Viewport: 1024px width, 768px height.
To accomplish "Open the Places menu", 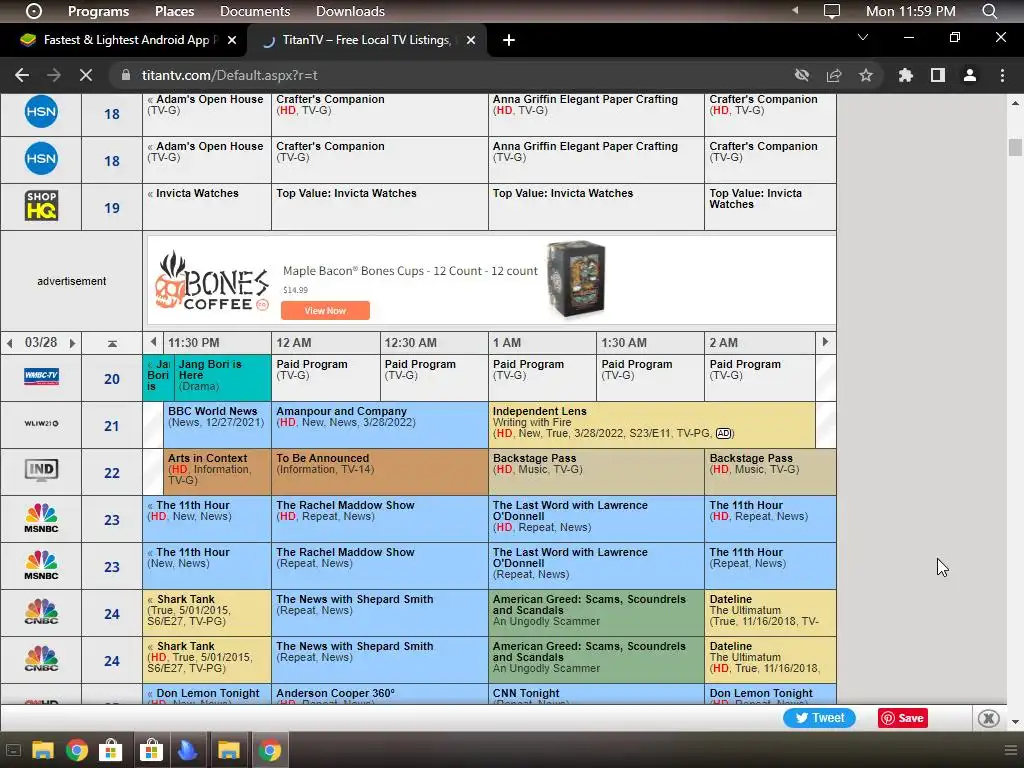I will (174, 11).
